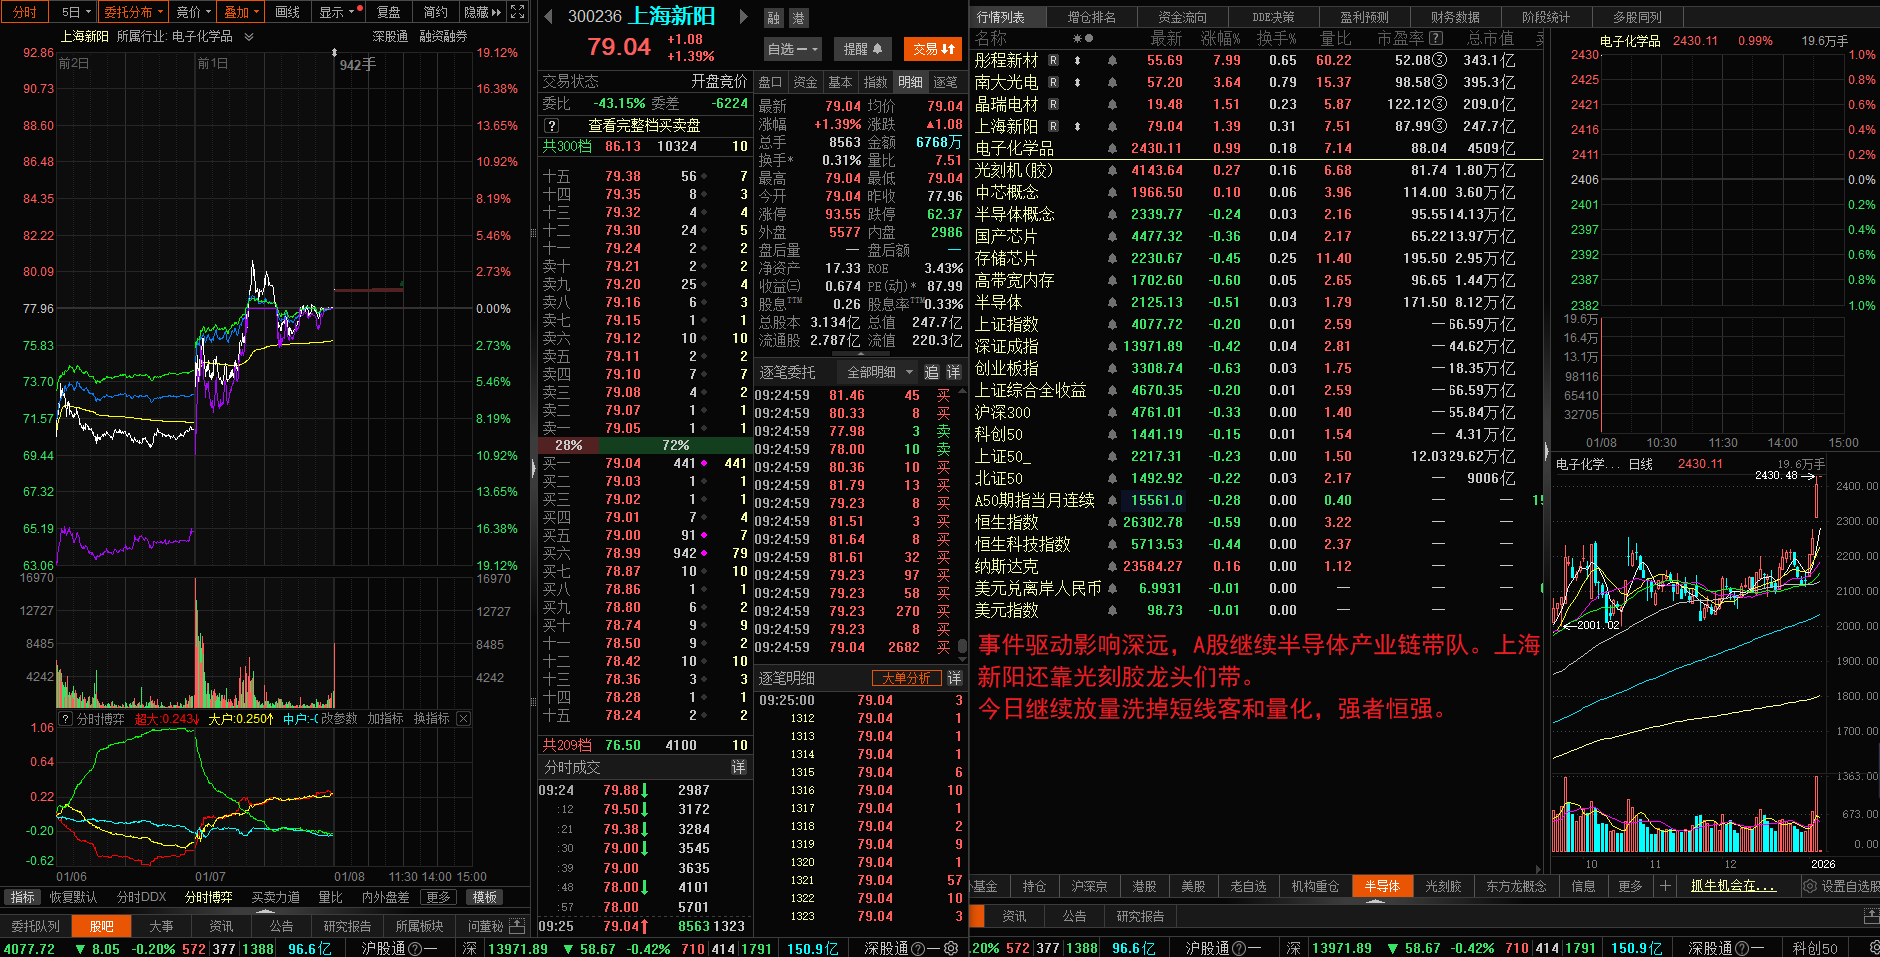Click status bar settings gear after 深股通

click(x=951, y=948)
